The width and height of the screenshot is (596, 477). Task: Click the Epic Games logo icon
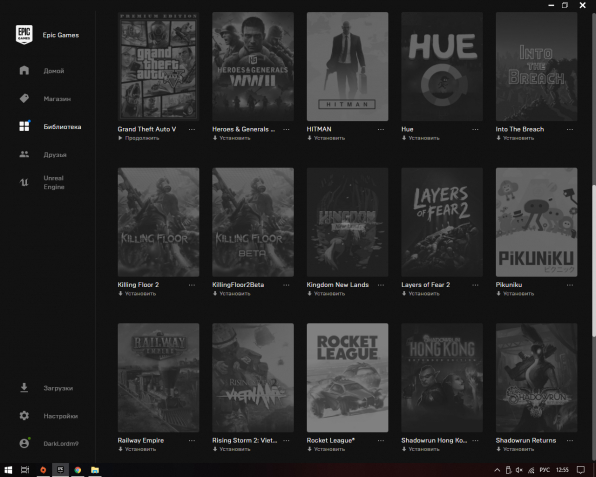pyautogui.click(x=24, y=35)
